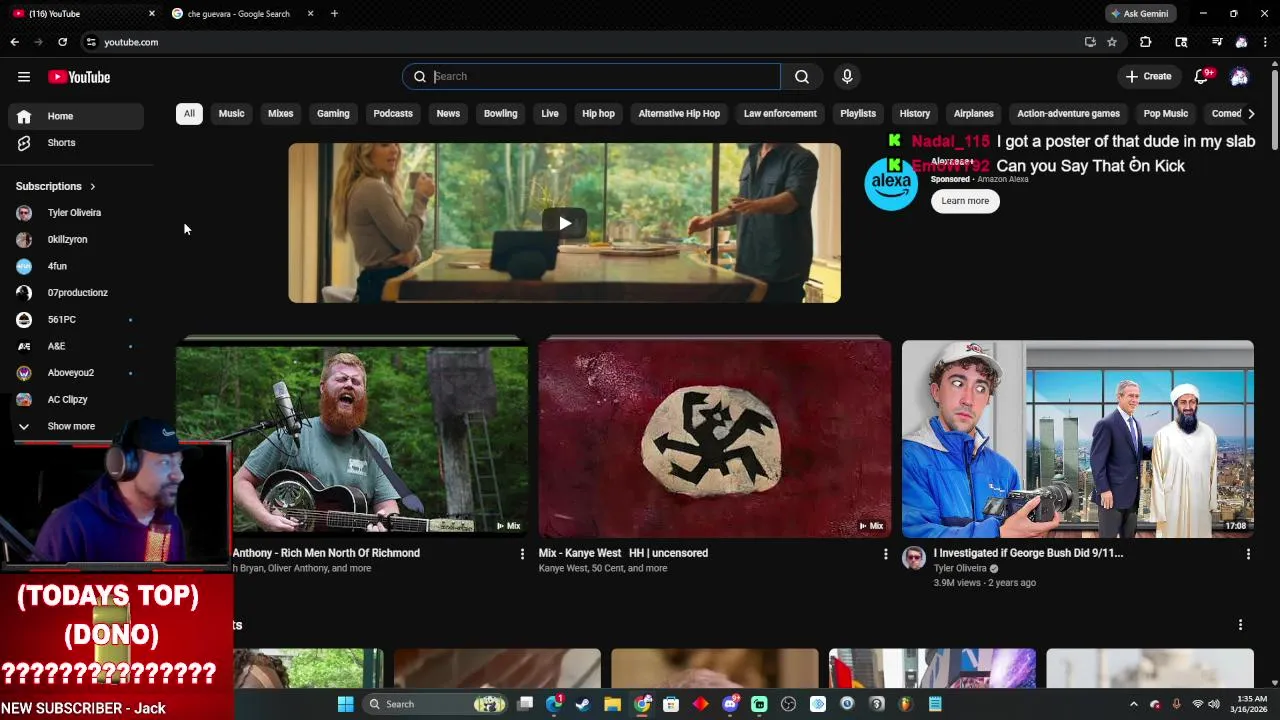Click the page vertical scrollbar thumb
1280x720 pixels.
coord(1275,108)
